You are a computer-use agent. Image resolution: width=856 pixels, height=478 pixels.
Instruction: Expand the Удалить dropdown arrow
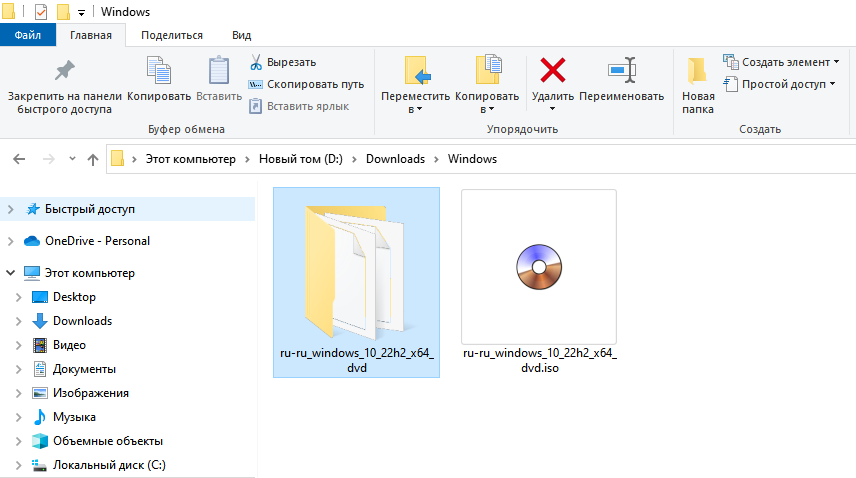(x=552, y=109)
